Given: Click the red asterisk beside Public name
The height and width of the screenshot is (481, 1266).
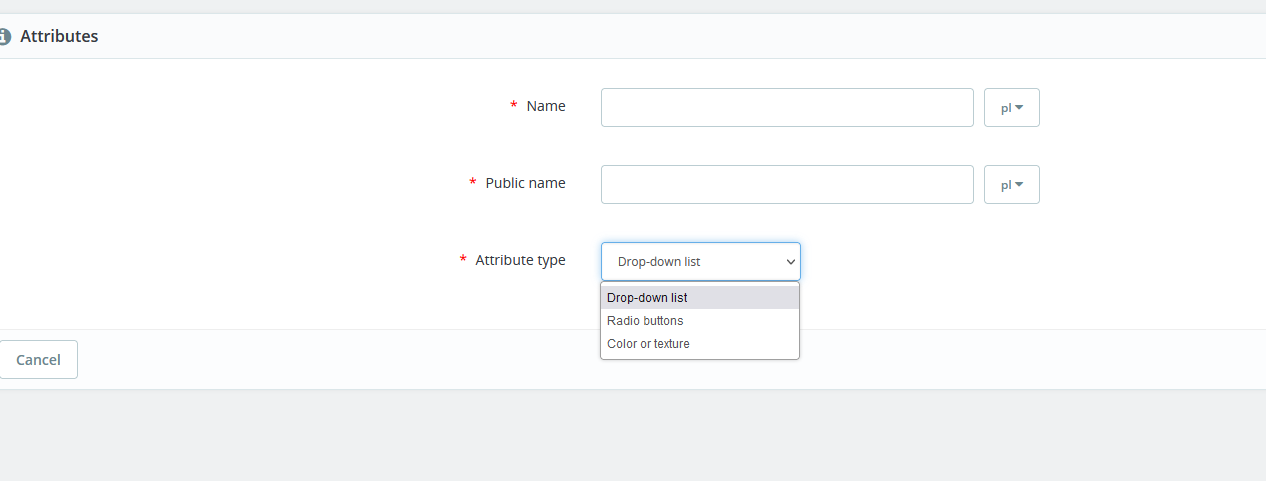Looking at the screenshot, I should click(473, 183).
